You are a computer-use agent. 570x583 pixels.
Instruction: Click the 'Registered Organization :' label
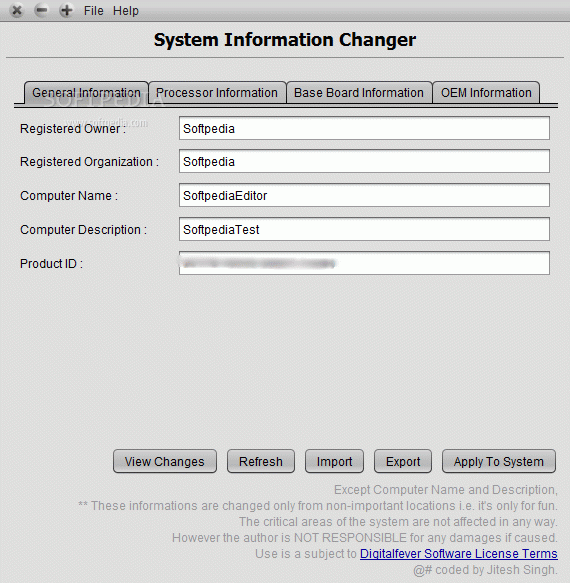(89, 162)
